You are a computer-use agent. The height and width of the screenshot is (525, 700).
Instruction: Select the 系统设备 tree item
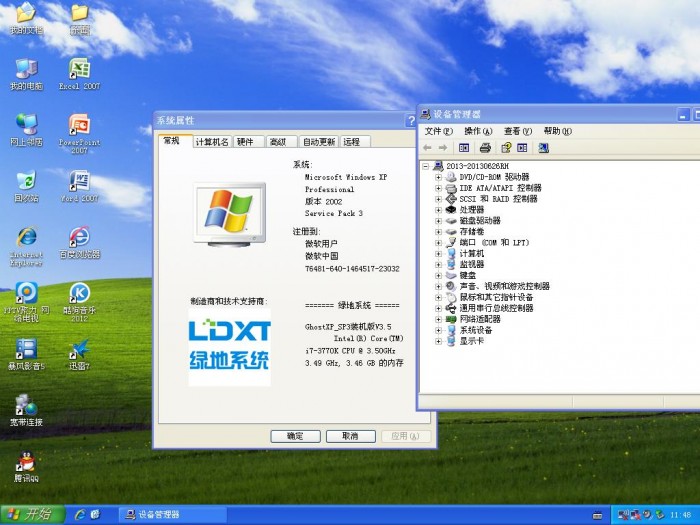click(475, 330)
